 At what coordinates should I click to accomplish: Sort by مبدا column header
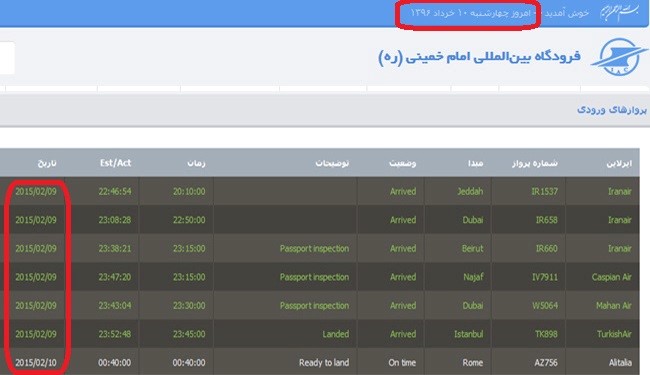click(x=475, y=163)
